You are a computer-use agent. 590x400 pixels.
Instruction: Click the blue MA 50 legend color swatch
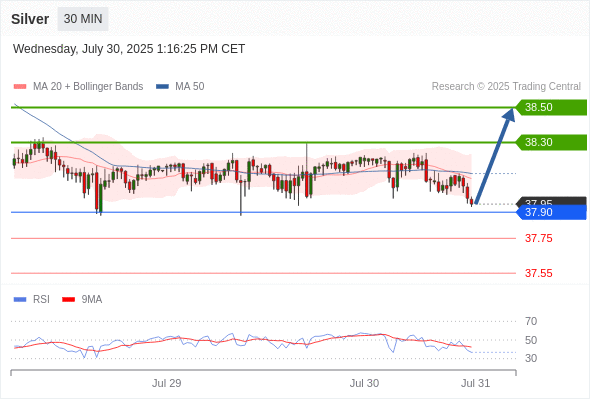click(162, 87)
